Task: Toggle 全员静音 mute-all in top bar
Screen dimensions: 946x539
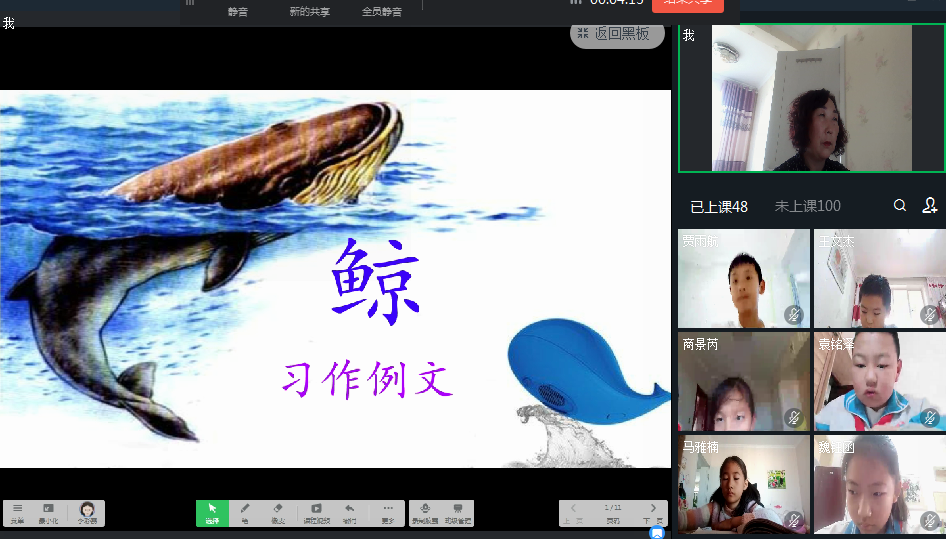Action: pyautogui.click(x=382, y=11)
